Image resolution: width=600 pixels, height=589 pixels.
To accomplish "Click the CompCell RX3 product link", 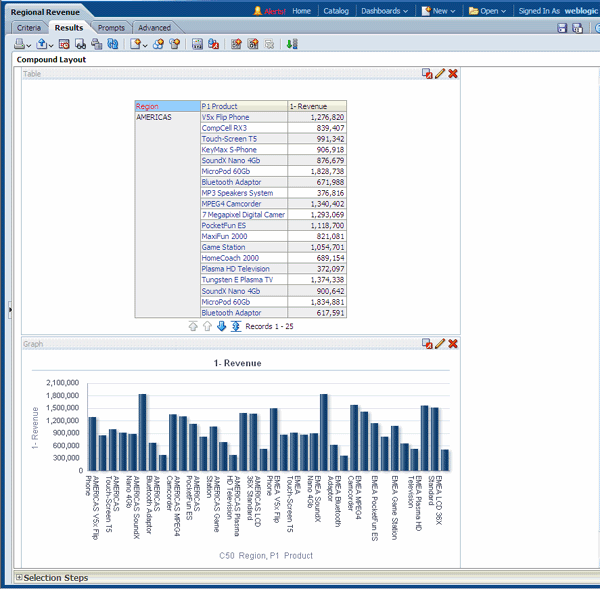I will click(x=224, y=128).
